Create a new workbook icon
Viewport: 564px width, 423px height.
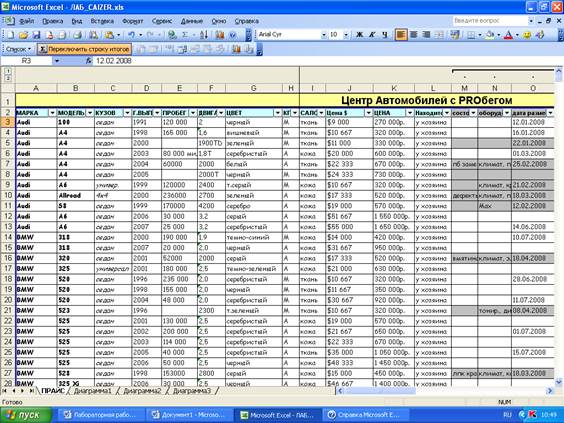10,35
